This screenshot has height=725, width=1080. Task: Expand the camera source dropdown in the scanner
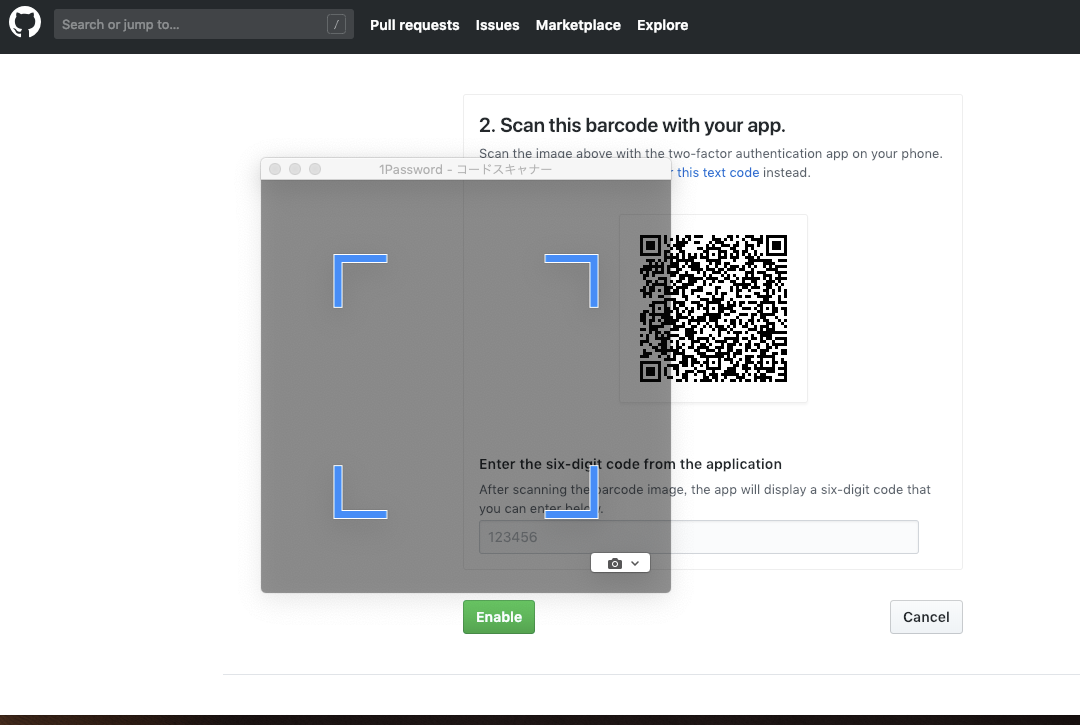(x=621, y=563)
